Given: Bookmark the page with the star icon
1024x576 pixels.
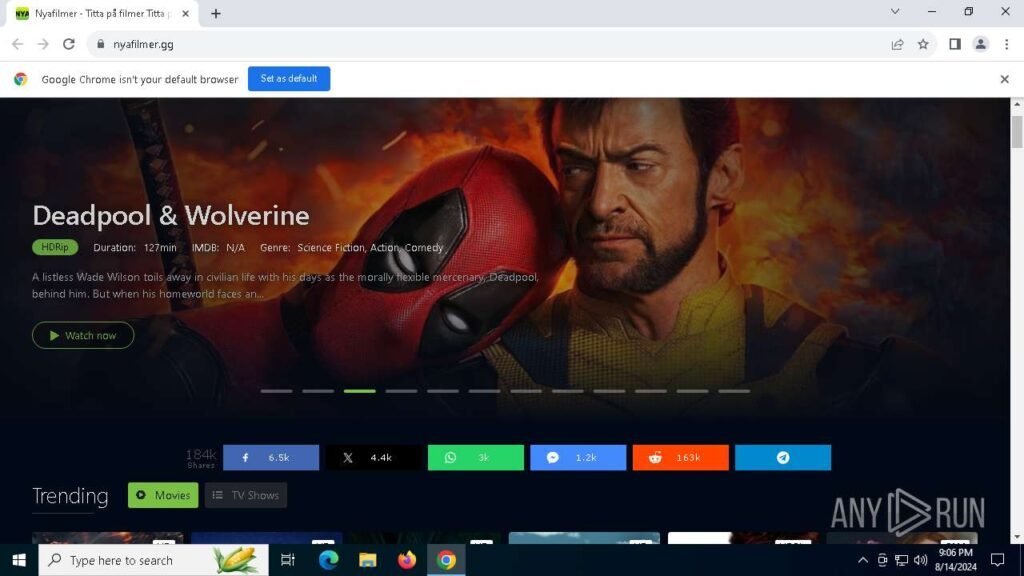Looking at the screenshot, I should pos(922,44).
